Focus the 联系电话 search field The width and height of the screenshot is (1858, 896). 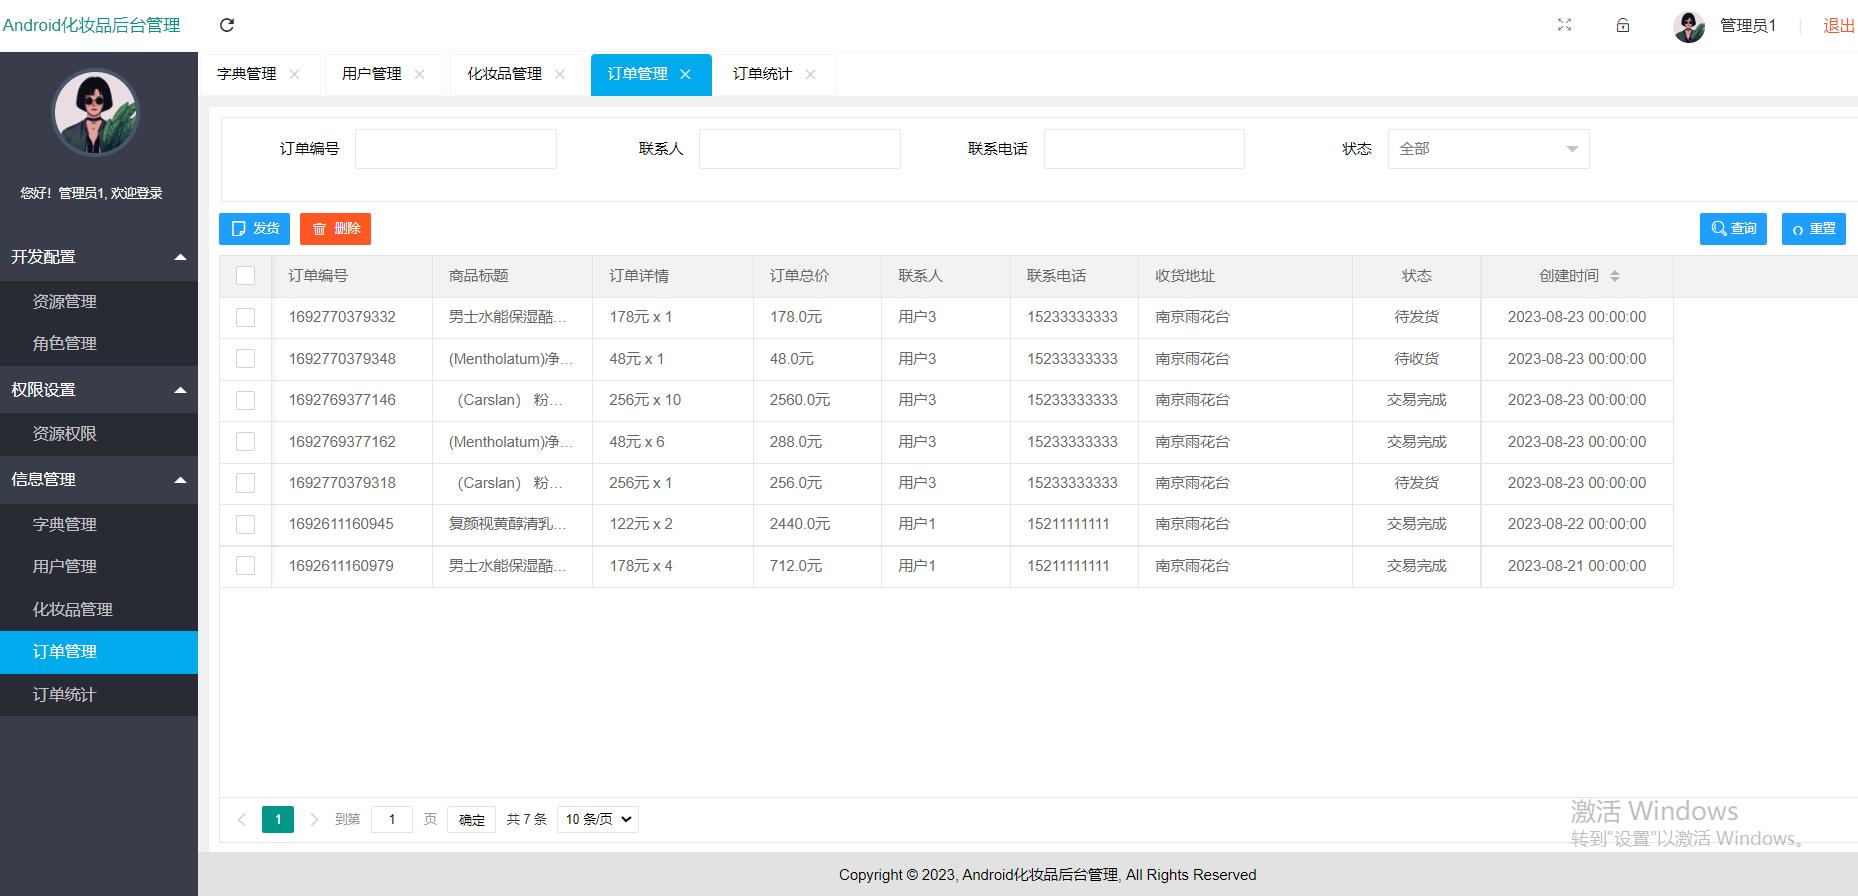pos(1144,149)
